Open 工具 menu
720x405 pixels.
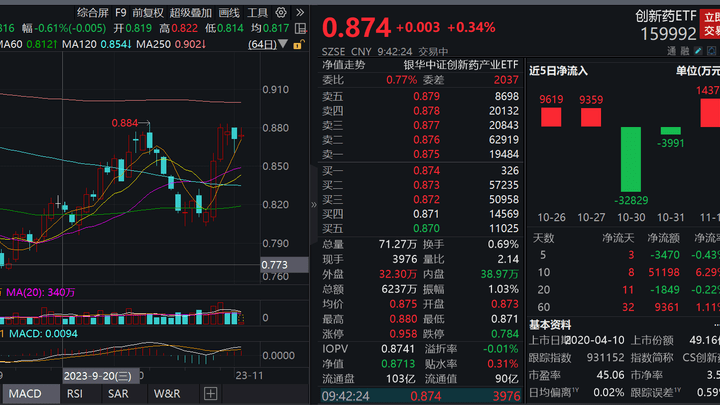click(x=257, y=13)
